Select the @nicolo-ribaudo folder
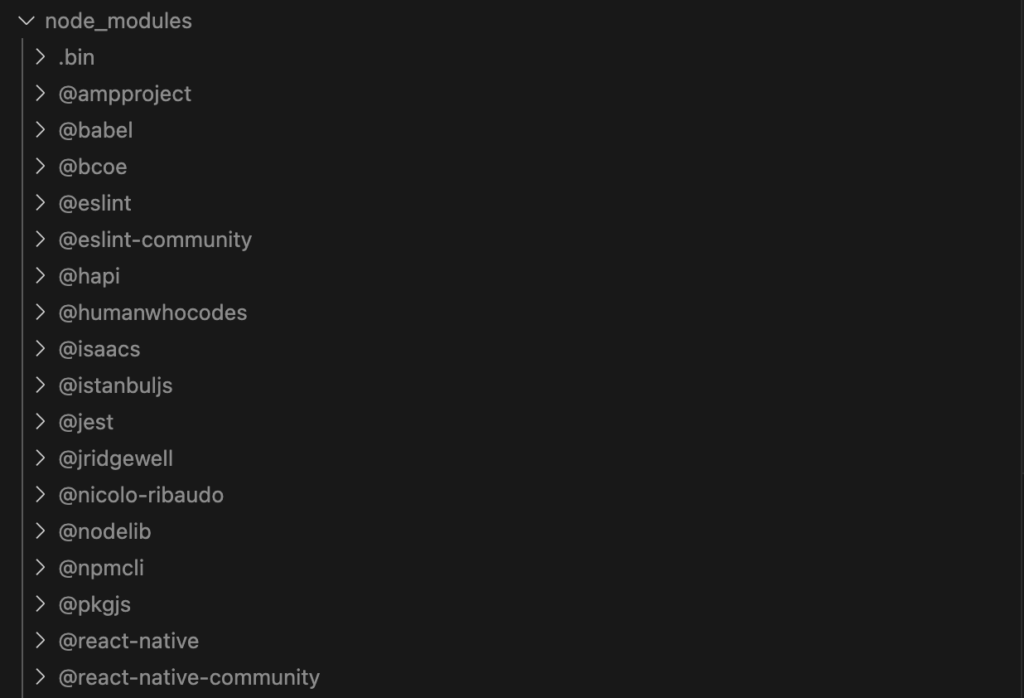 click(141, 495)
